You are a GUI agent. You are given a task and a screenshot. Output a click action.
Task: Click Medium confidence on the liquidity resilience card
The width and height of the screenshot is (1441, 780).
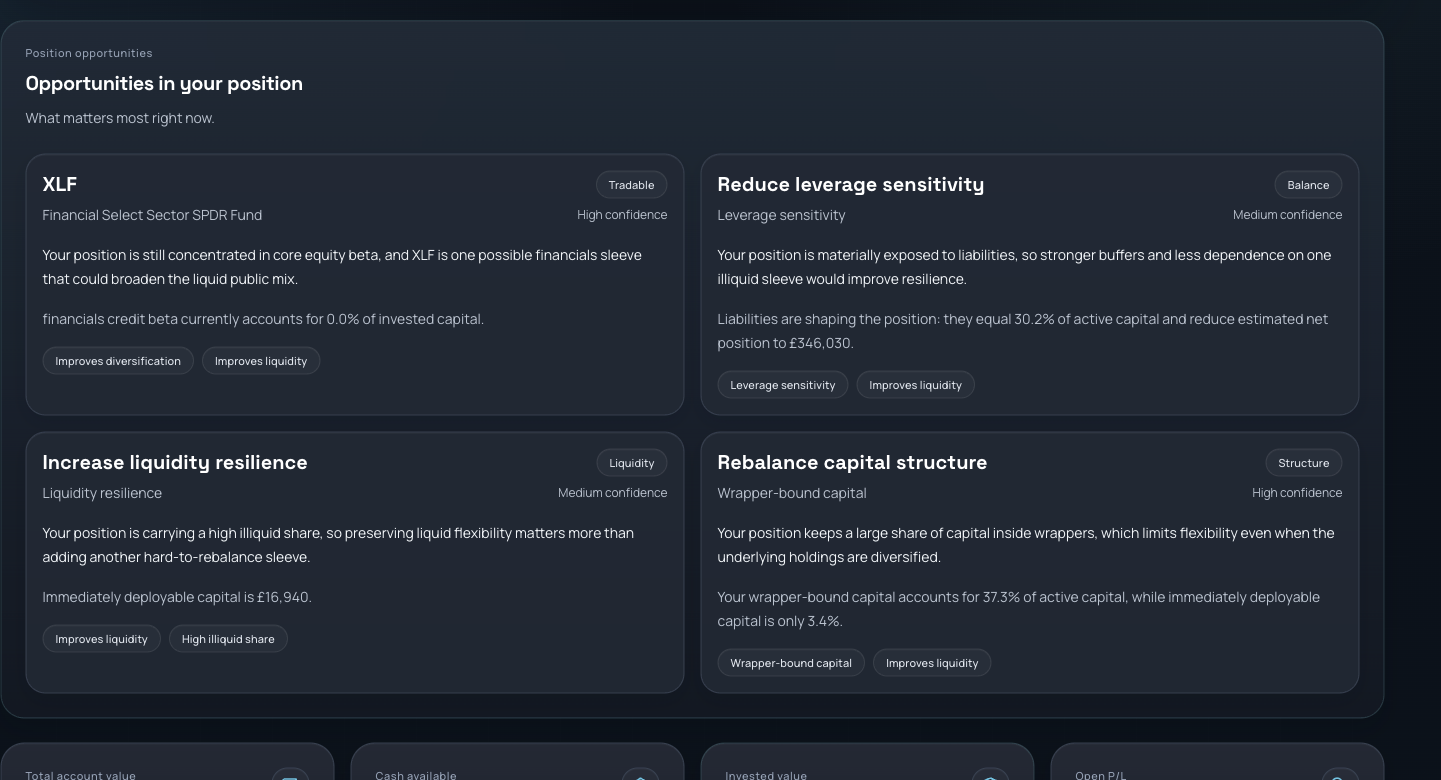click(x=613, y=493)
